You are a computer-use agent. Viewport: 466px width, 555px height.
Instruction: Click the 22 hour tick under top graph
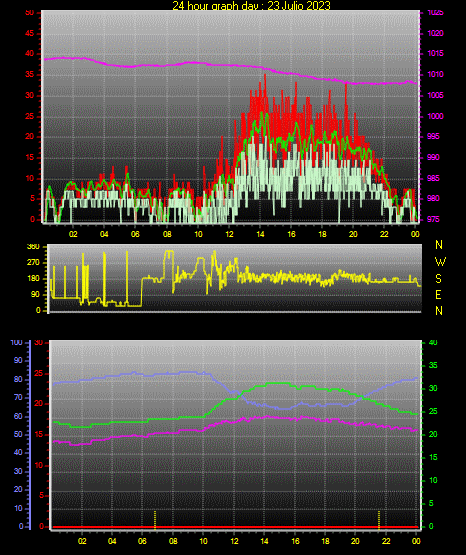tap(384, 234)
